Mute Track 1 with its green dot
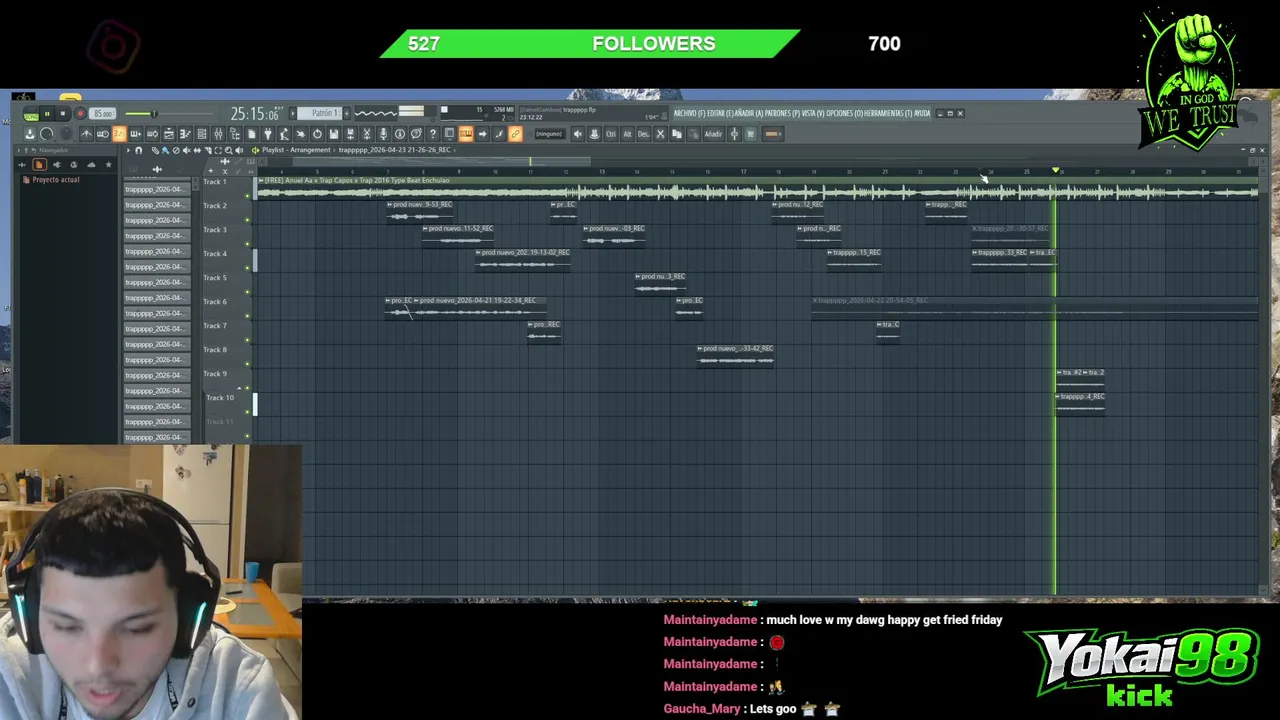The height and width of the screenshot is (720, 1280). (x=247, y=194)
